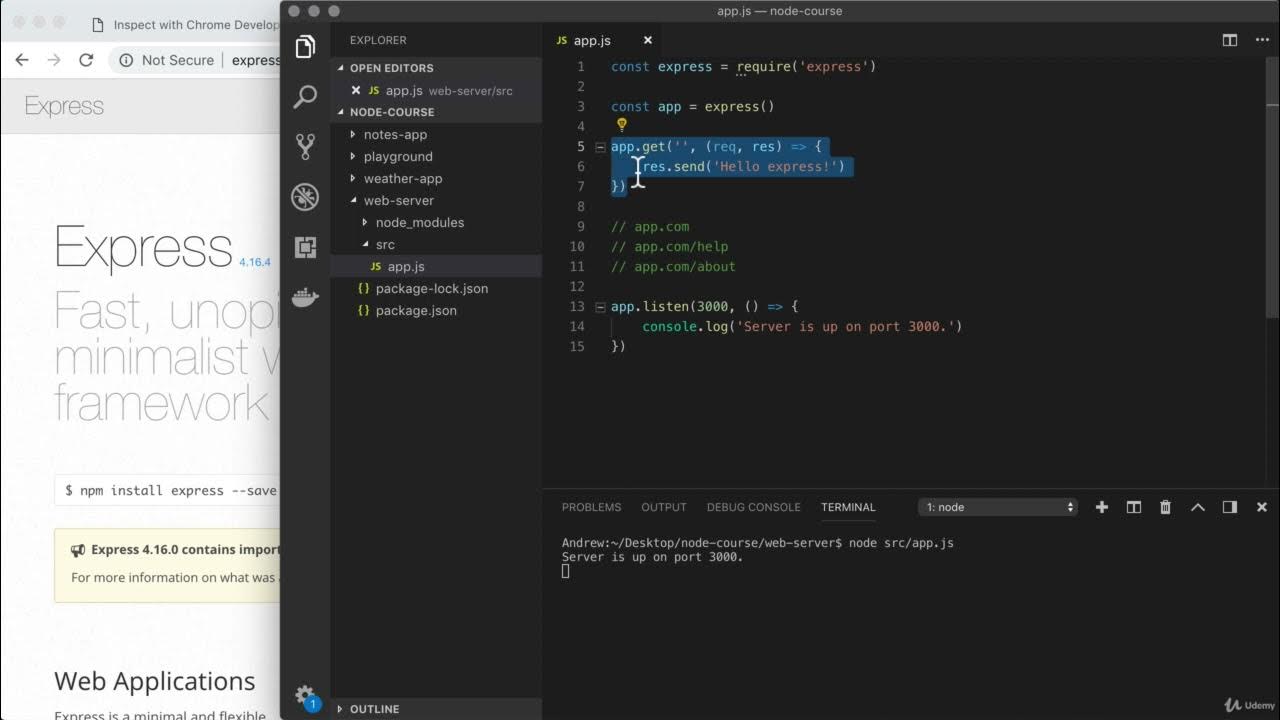Click the '// app.com/help' comment
This screenshot has width=1280, height=720.
pos(670,246)
